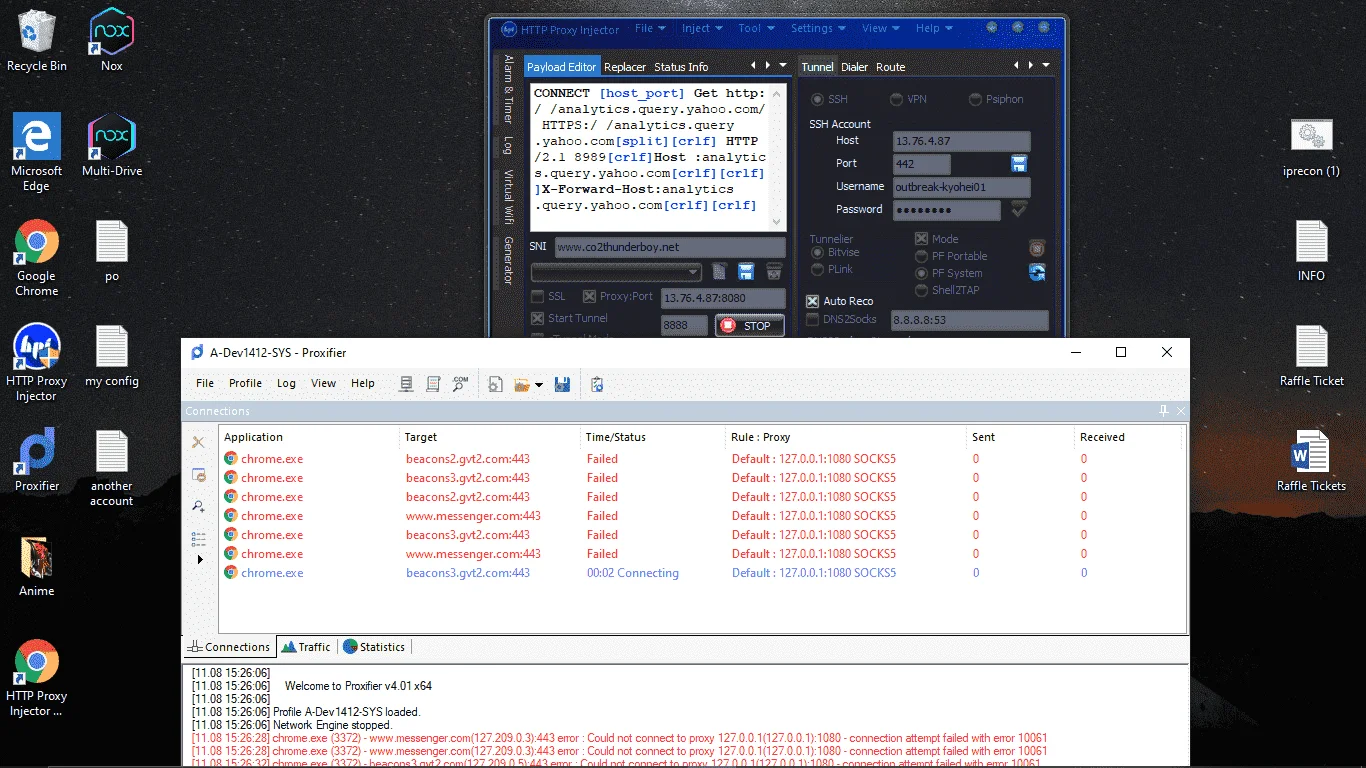Select the iprecon (1) desktop file
Viewport: 1366px width, 768px height.
1311,146
